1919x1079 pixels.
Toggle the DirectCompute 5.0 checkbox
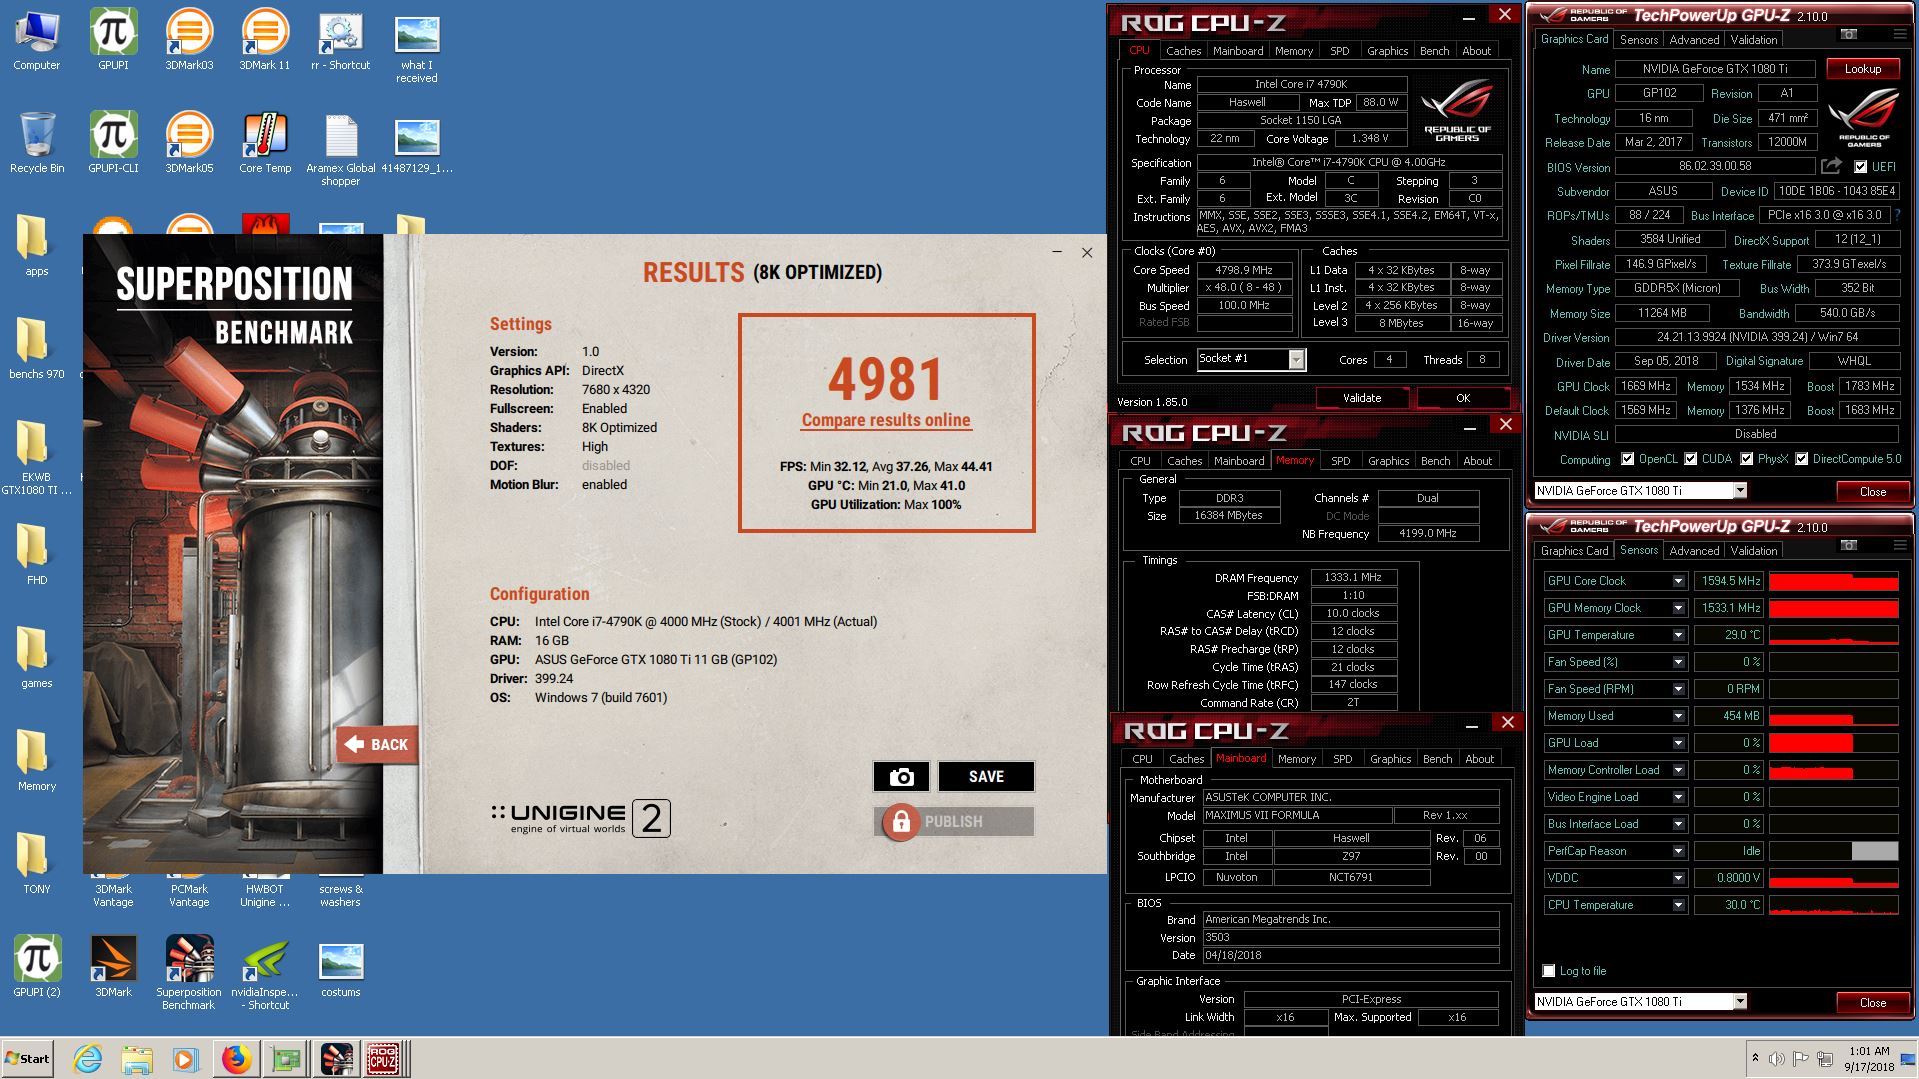[x=1801, y=459]
